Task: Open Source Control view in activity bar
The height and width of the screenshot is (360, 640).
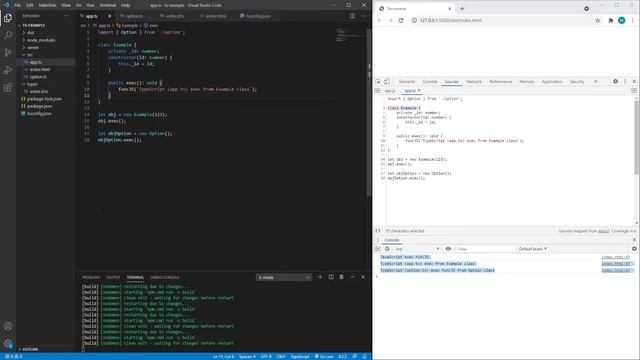Action: 8,53
